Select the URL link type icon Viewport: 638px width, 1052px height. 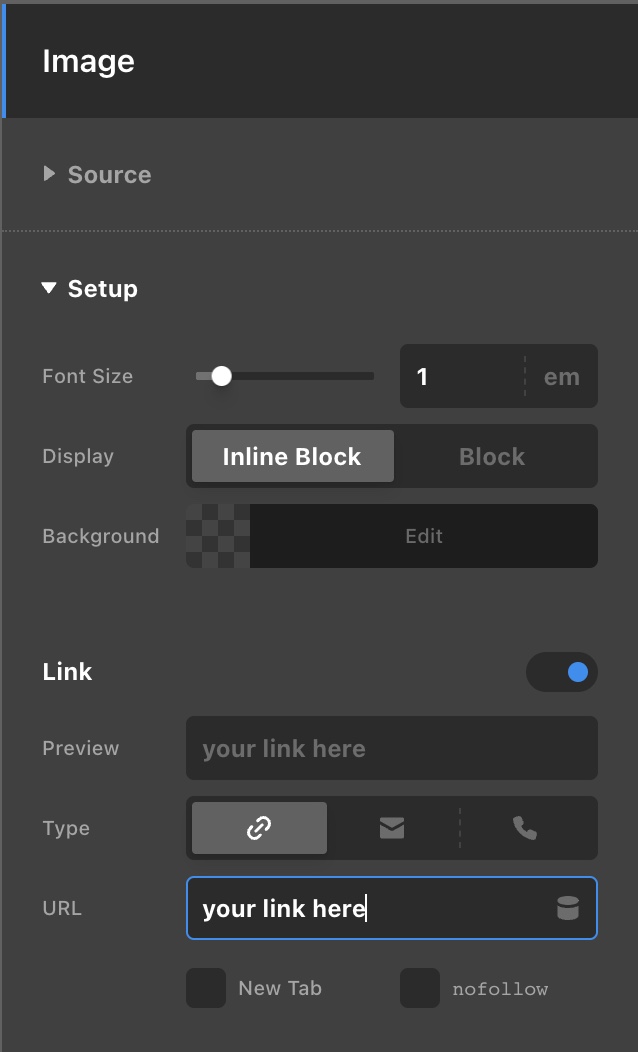259,828
